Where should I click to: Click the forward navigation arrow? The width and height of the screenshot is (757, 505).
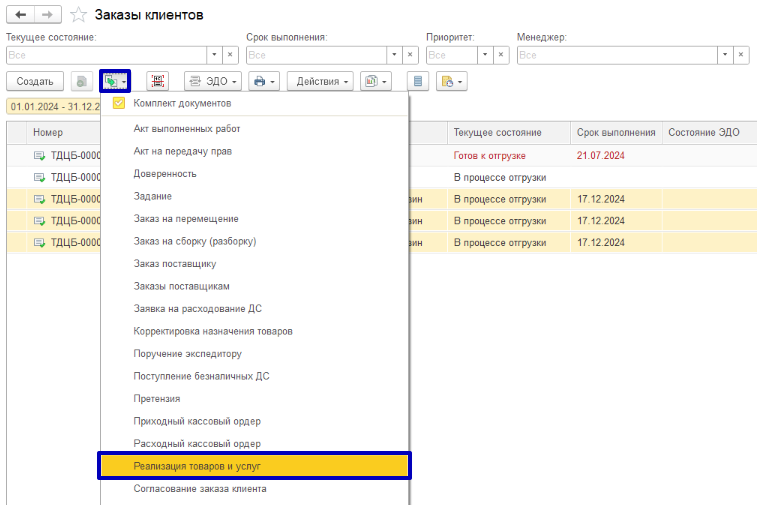46,15
